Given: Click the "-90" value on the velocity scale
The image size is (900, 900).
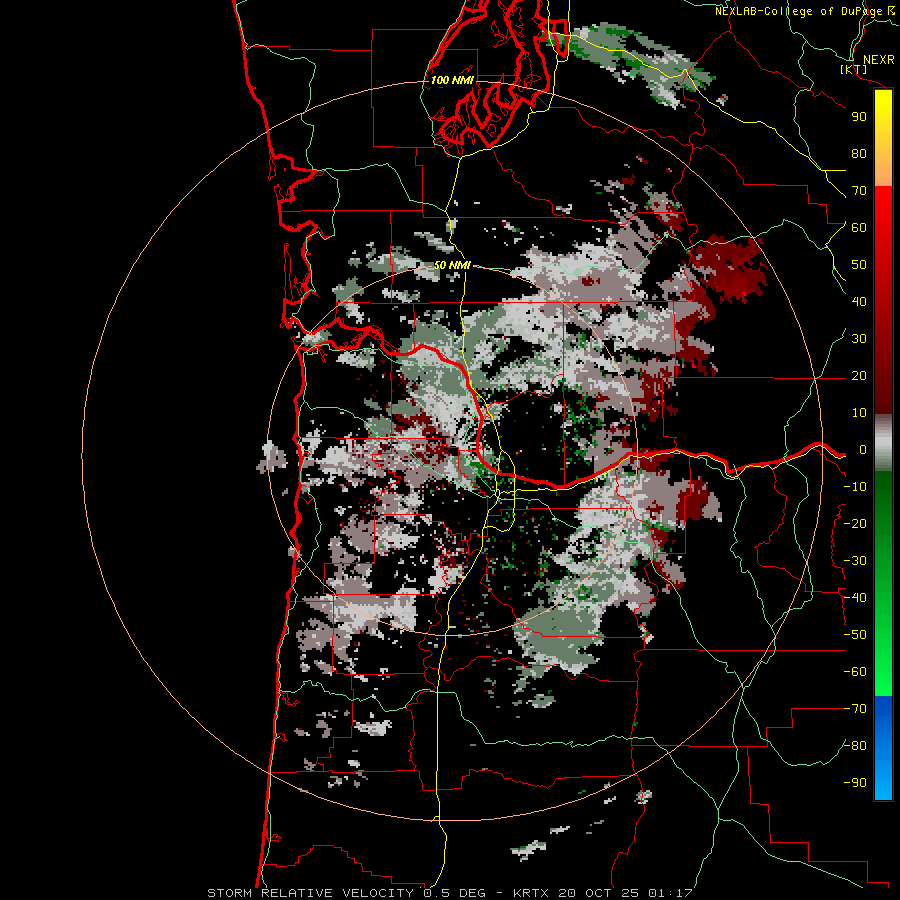Looking at the screenshot, I should click(x=855, y=783).
